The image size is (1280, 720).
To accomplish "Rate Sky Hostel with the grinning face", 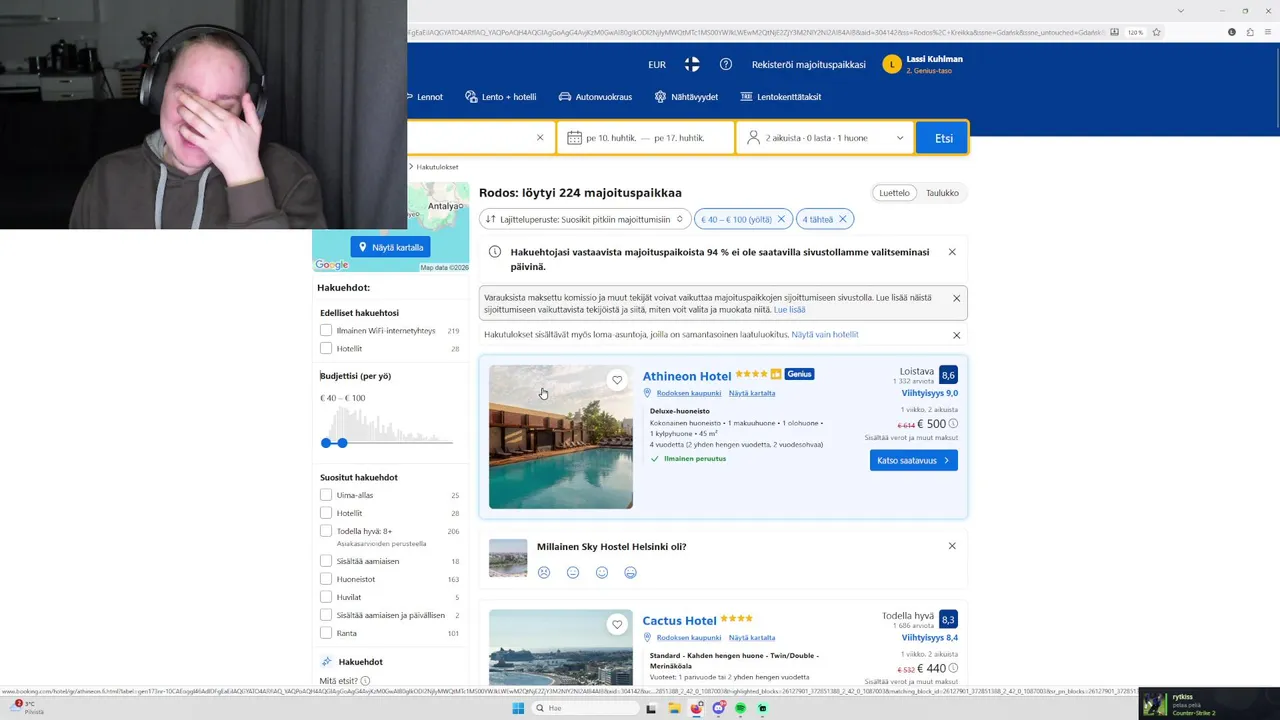I will point(631,572).
